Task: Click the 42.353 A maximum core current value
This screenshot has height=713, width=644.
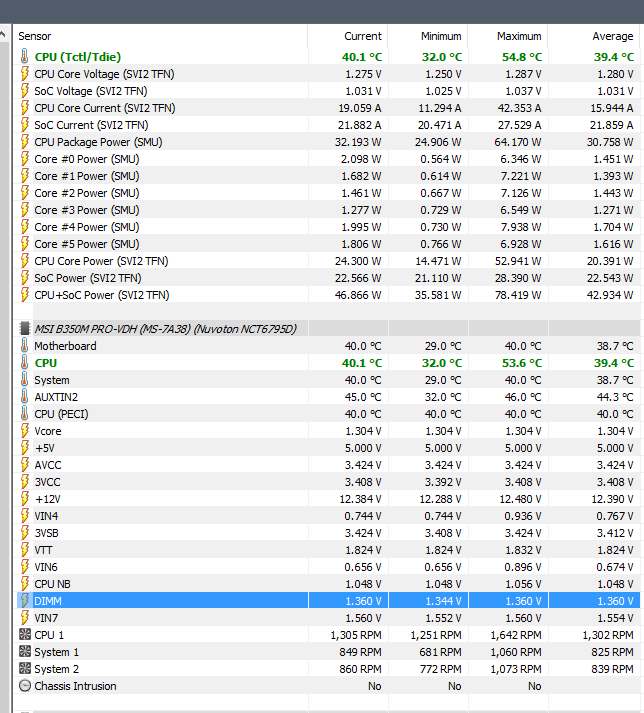Action: (x=519, y=108)
